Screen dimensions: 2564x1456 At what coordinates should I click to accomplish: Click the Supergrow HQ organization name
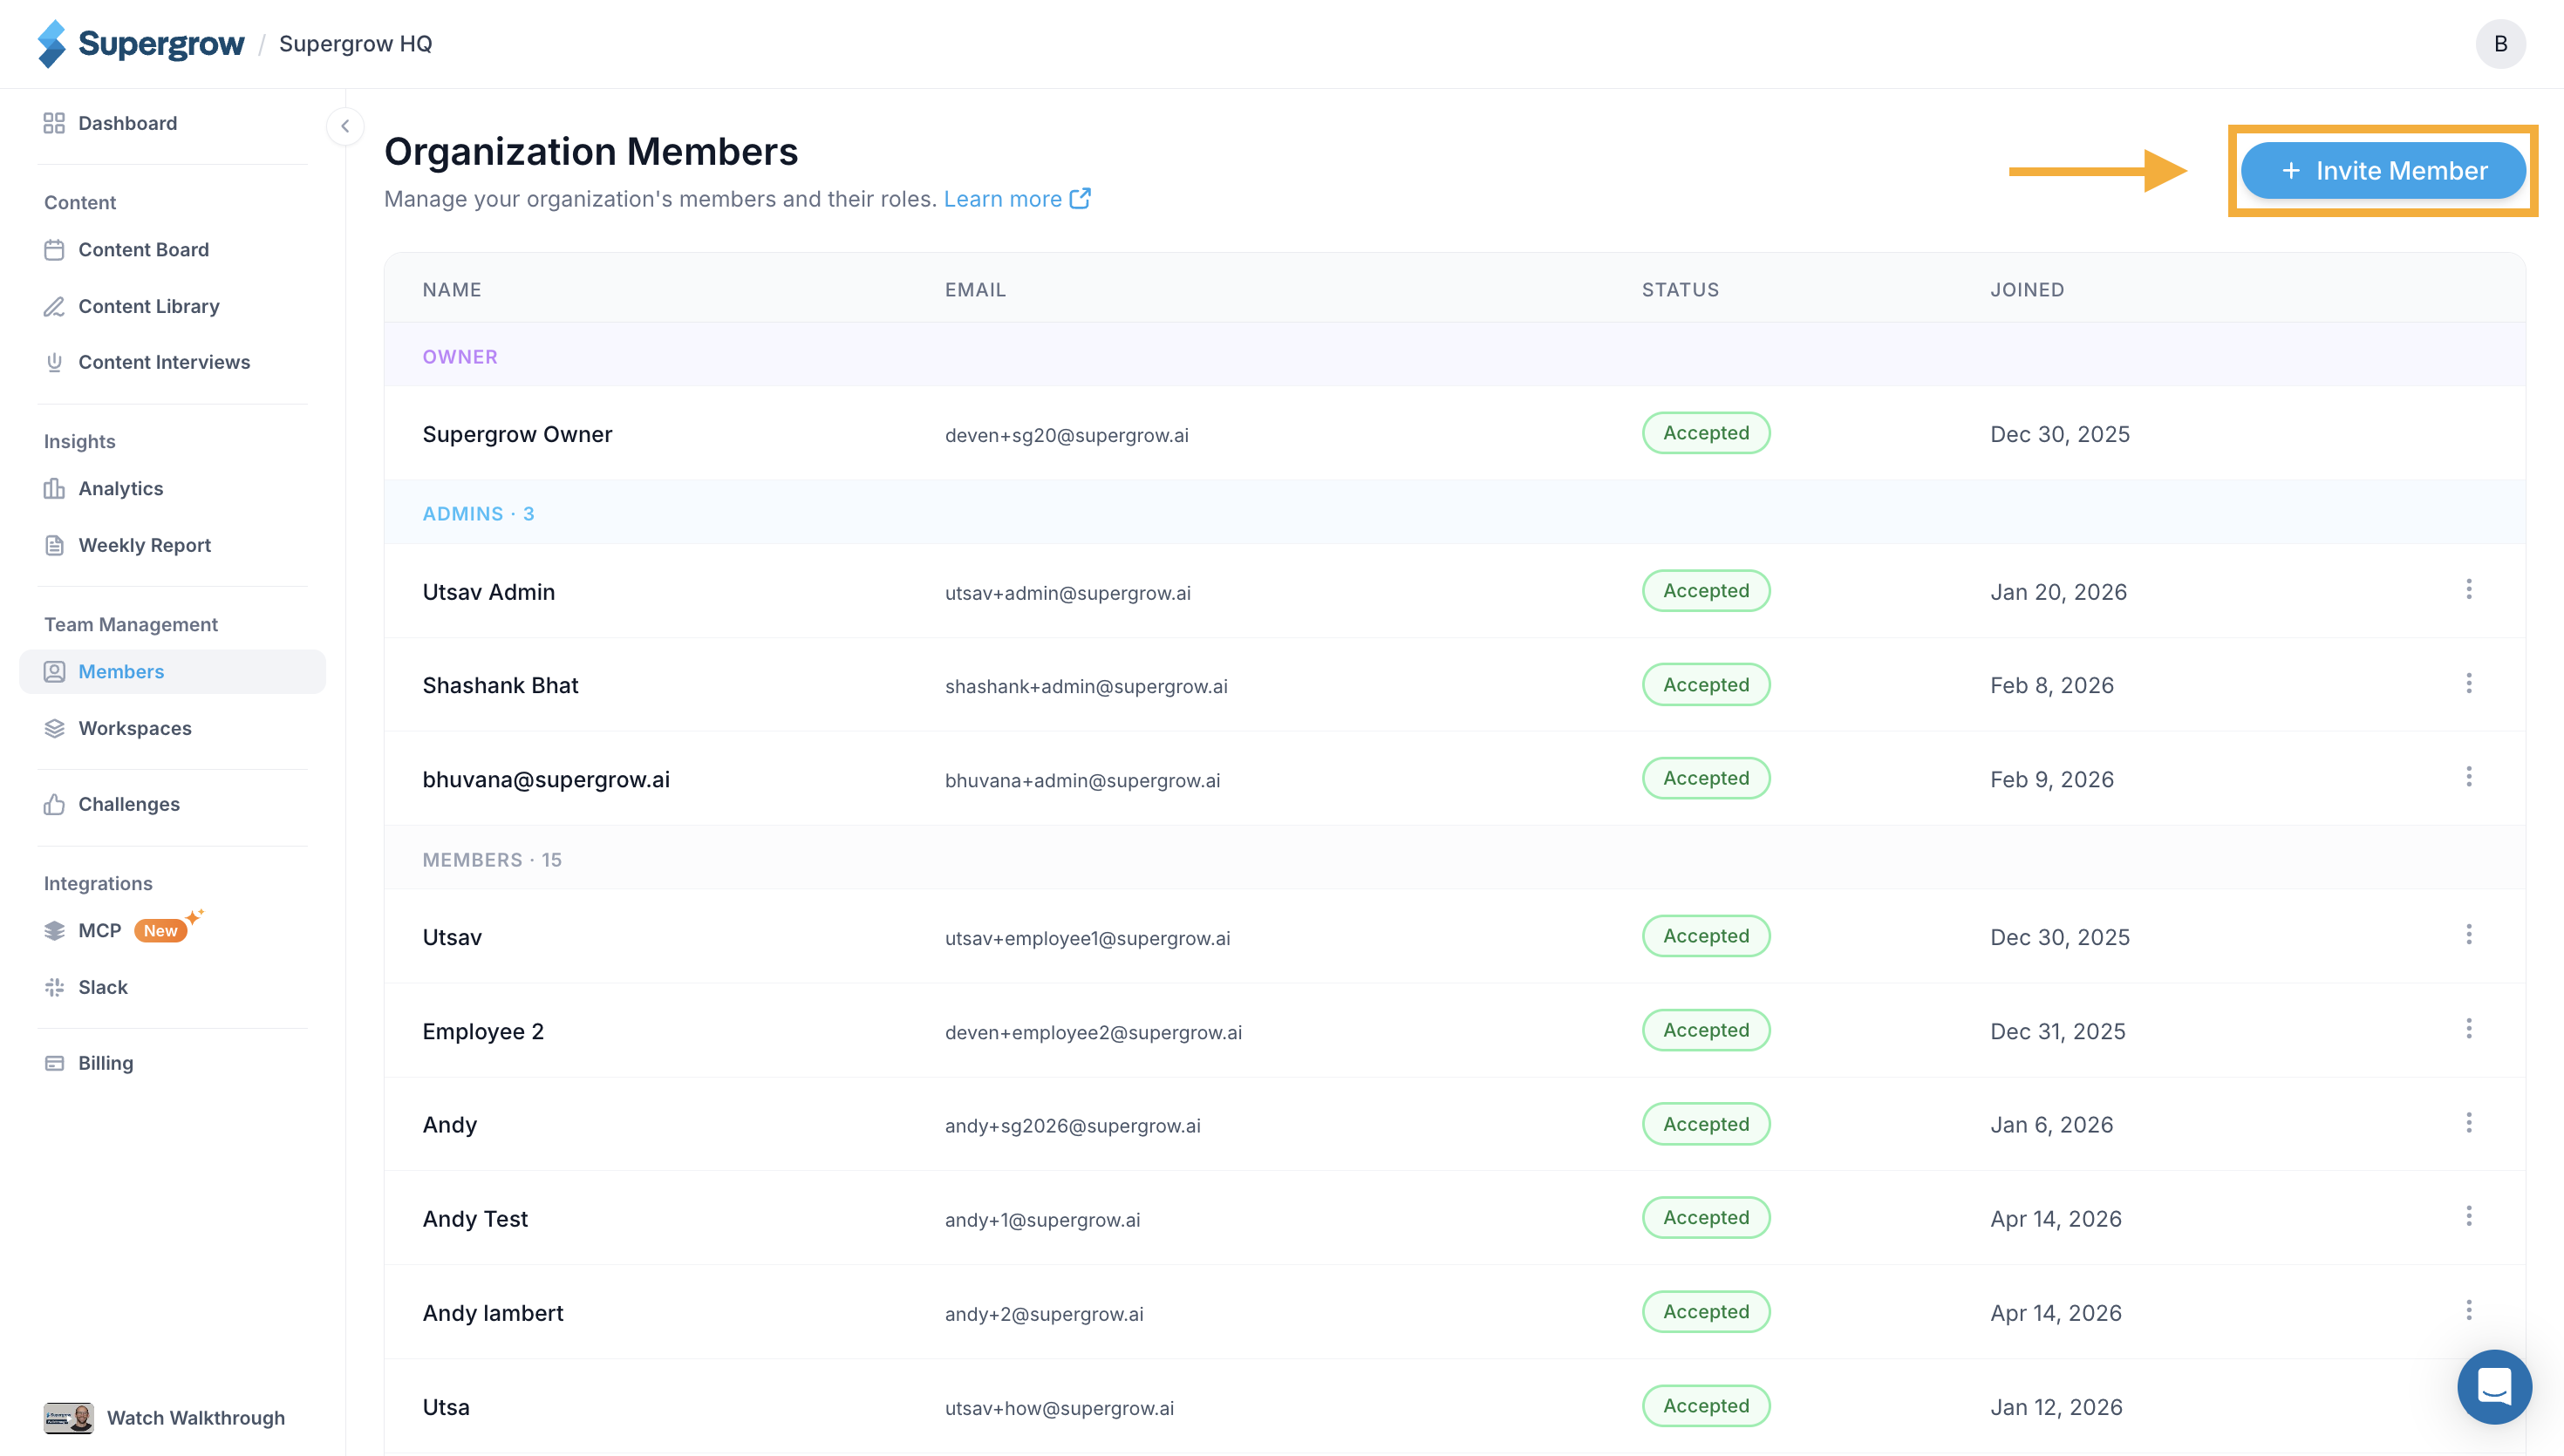(355, 44)
